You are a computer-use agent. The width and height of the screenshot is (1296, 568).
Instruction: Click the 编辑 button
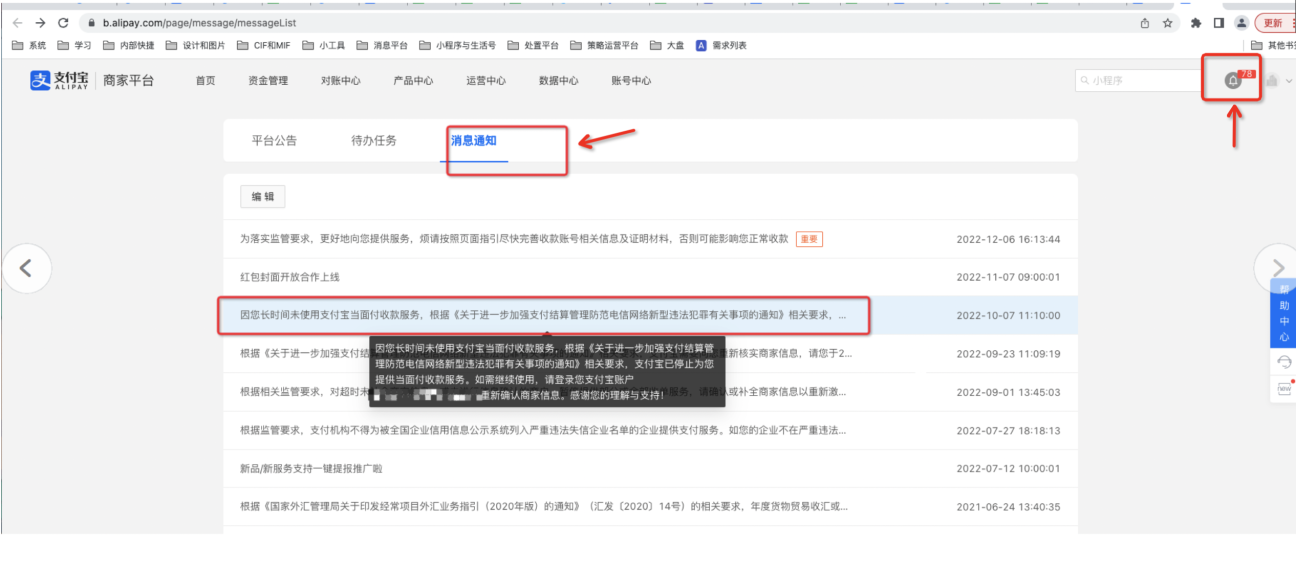tap(263, 197)
